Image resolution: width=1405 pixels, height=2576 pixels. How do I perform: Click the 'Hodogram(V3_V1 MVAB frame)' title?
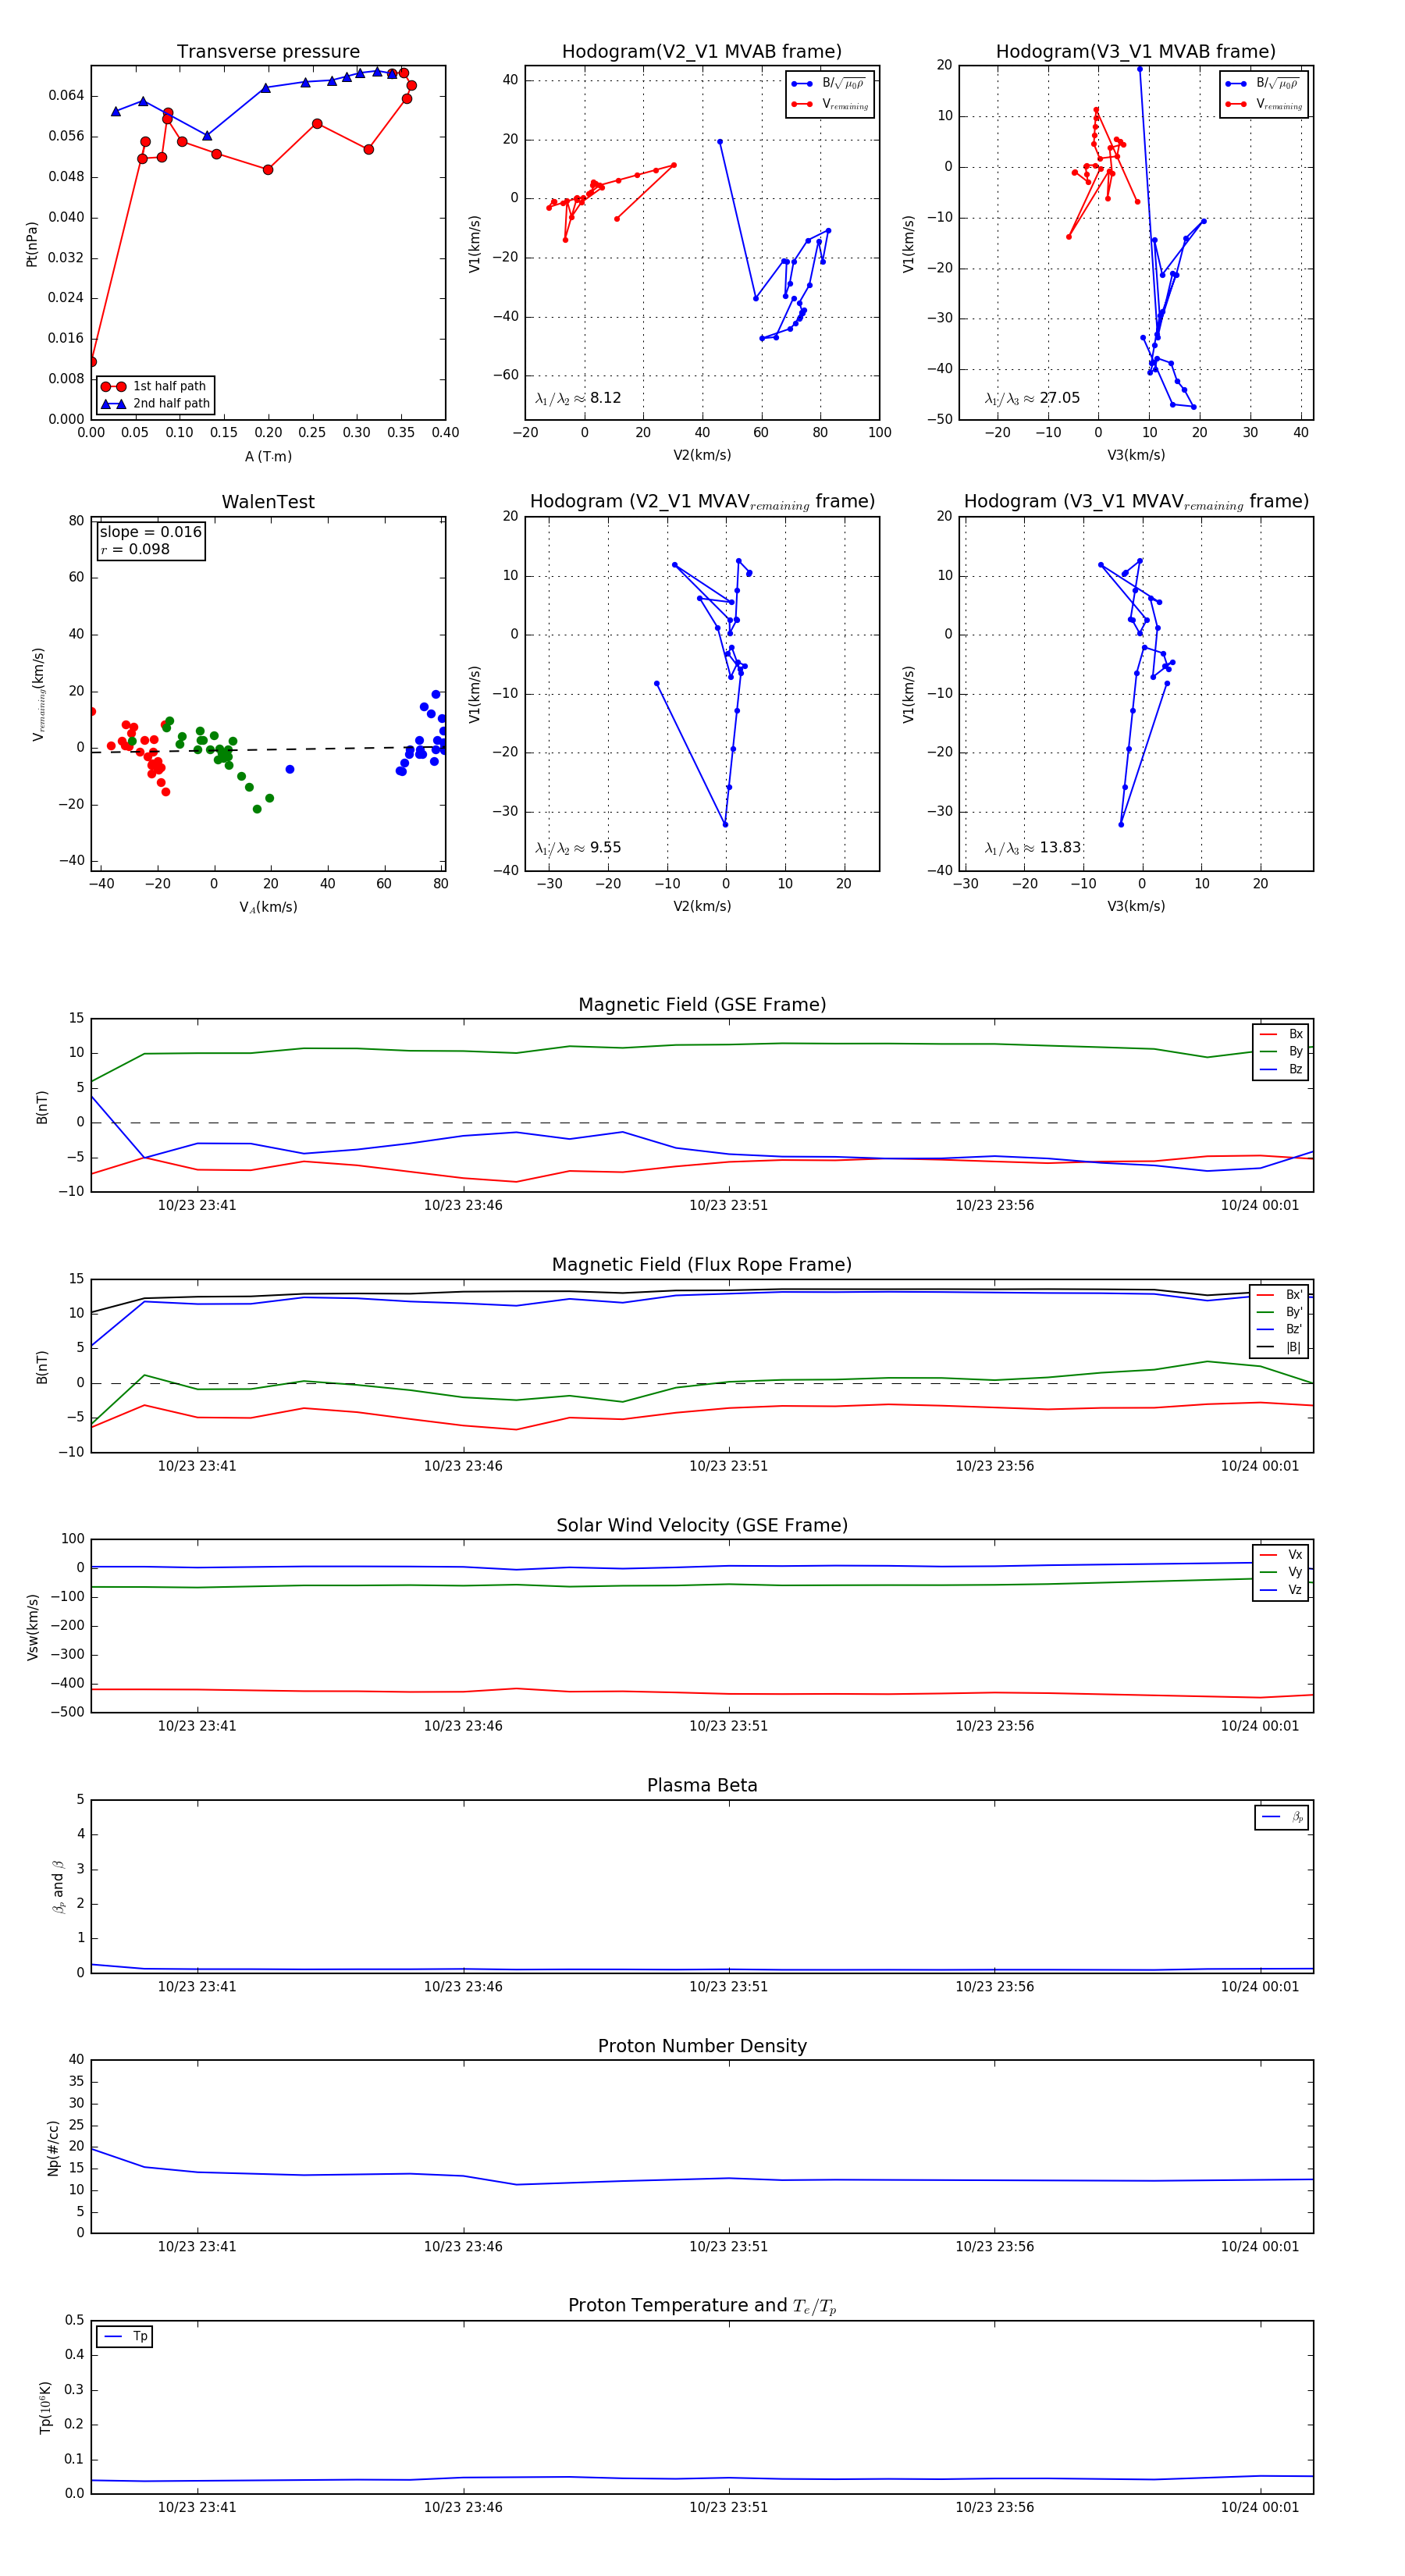click(1136, 52)
